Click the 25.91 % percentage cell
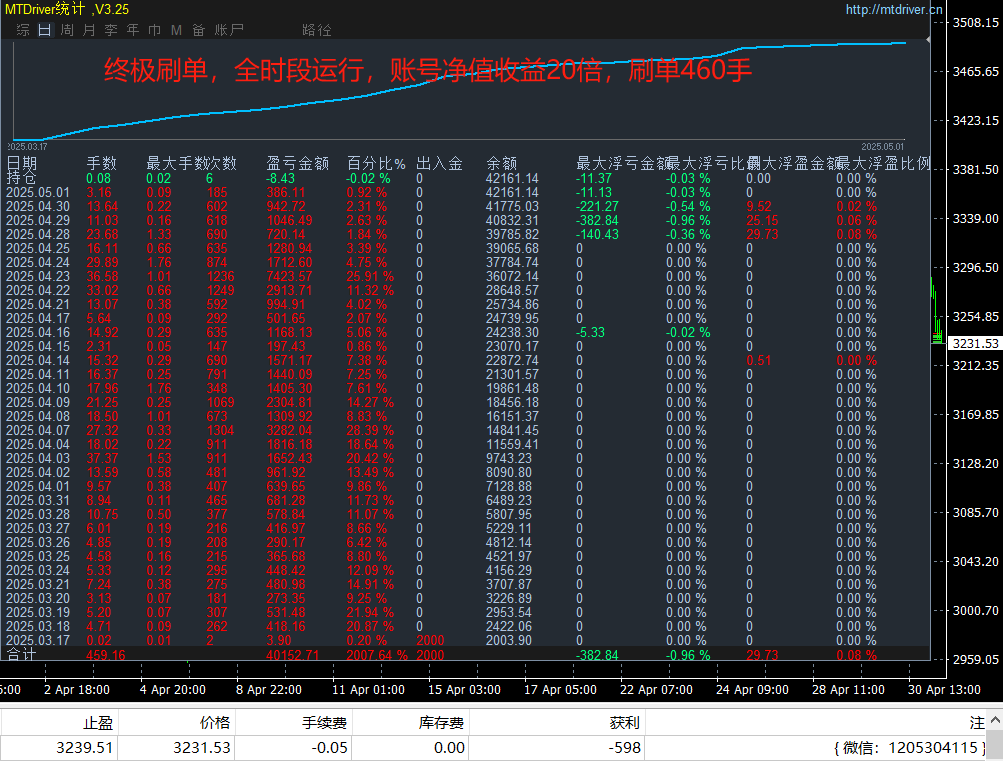The image size is (1003, 761). click(370, 276)
